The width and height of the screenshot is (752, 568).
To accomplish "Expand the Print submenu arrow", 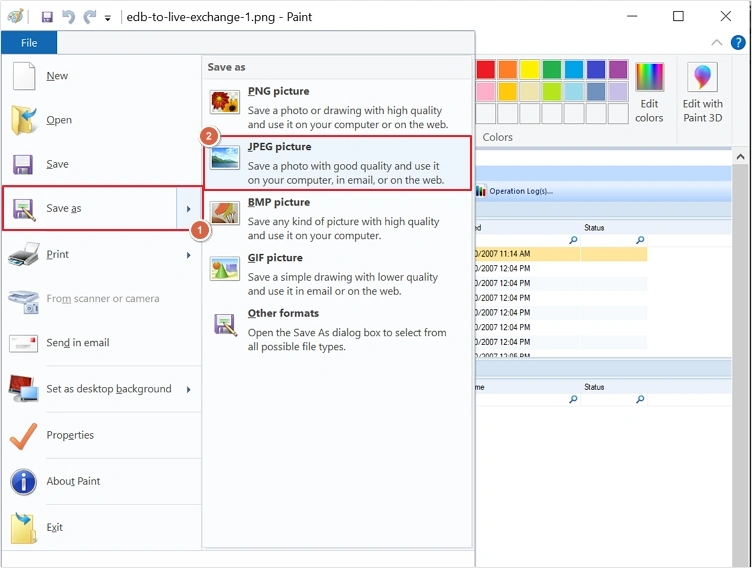I will tap(189, 255).
